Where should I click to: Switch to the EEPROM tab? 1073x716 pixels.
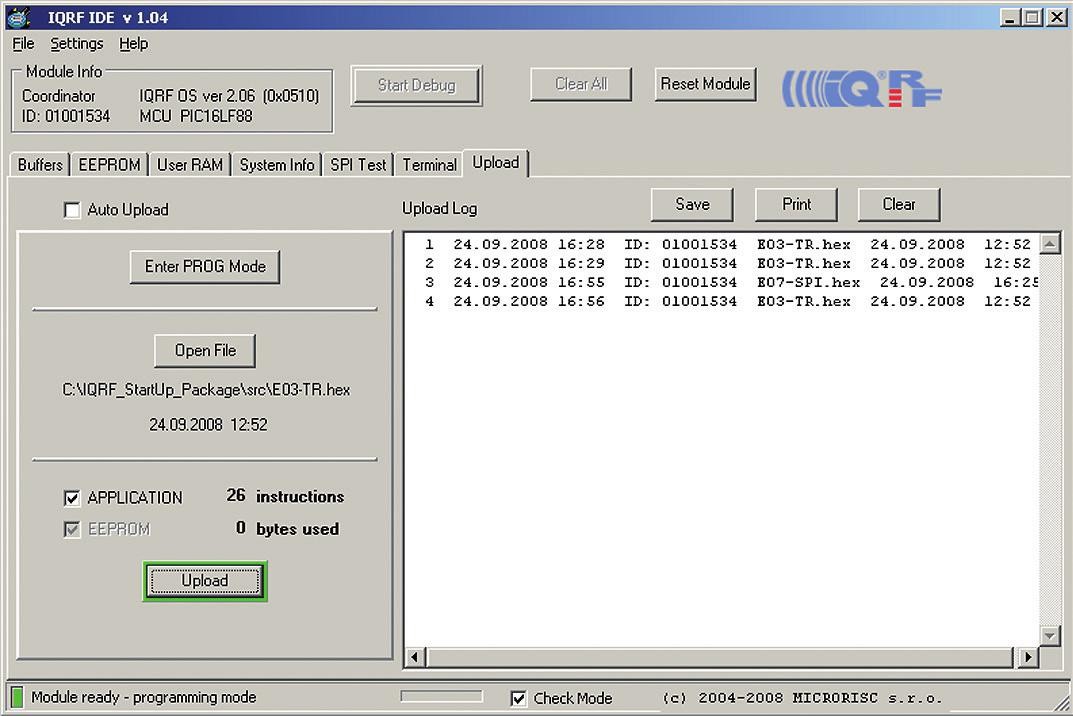[109, 165]
